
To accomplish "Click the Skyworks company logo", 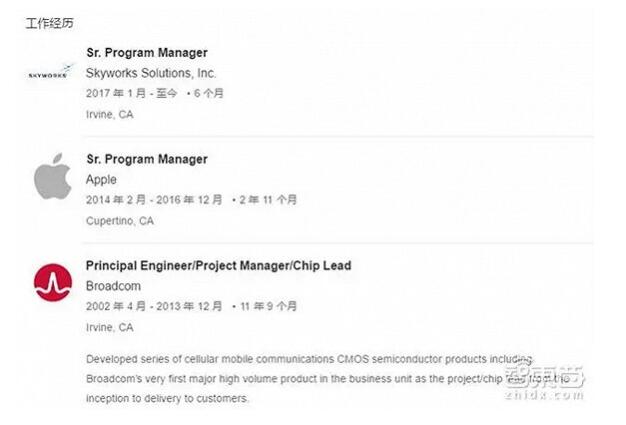I will click(51, 71).
